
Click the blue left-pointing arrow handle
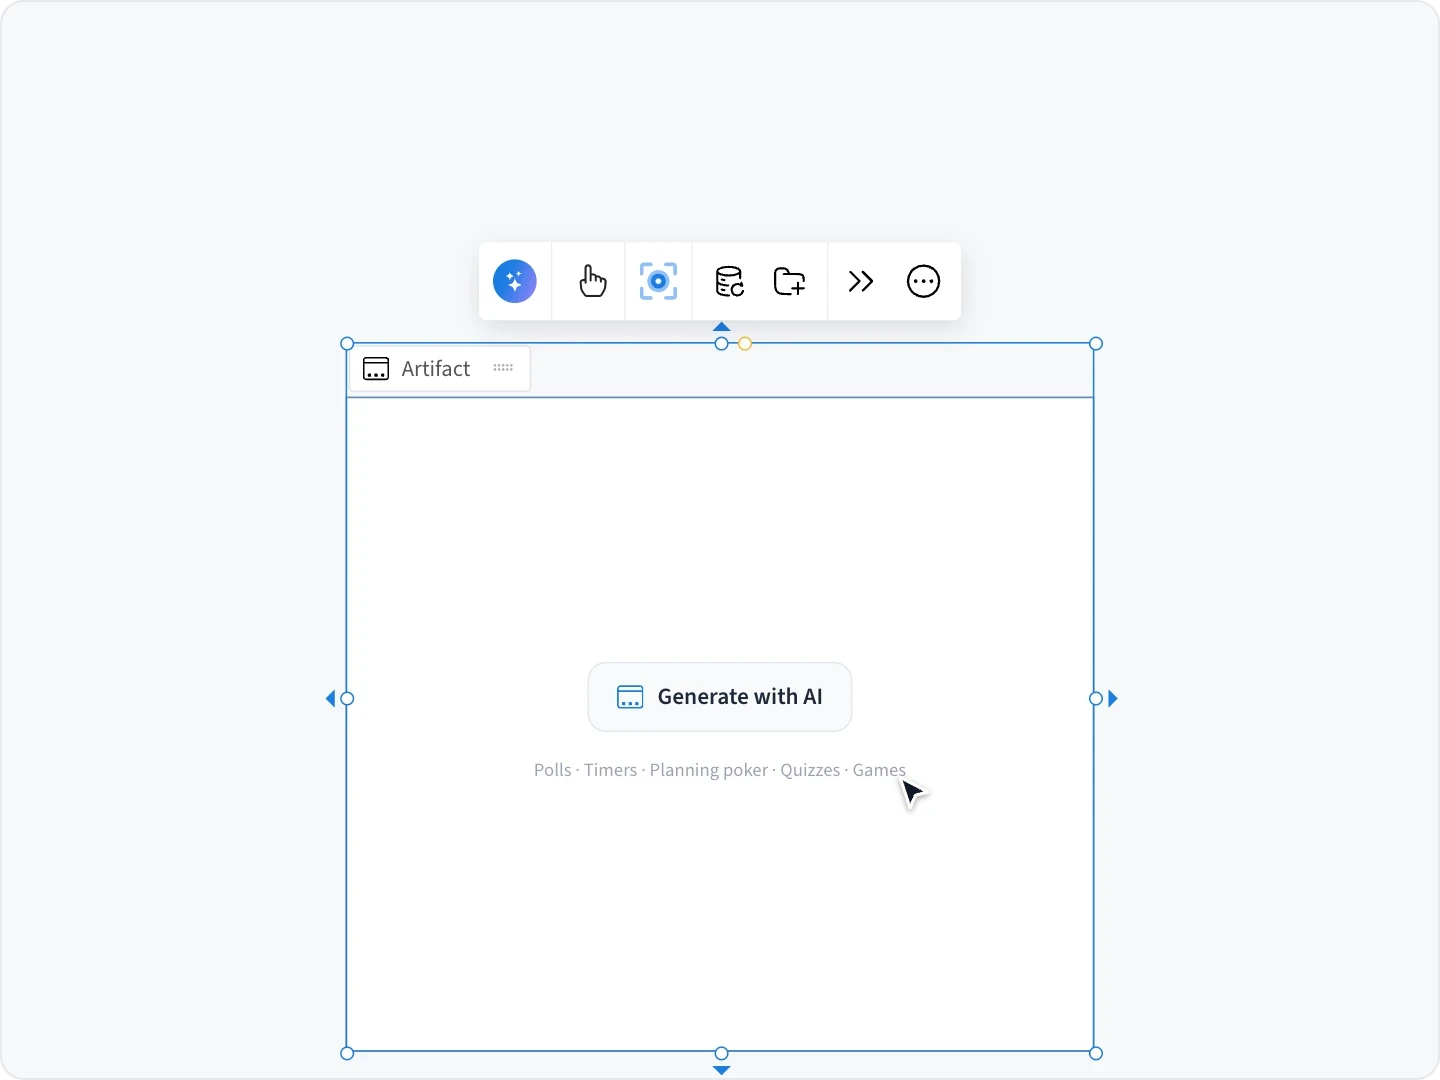pyautogui.click(x=330, y=699)
